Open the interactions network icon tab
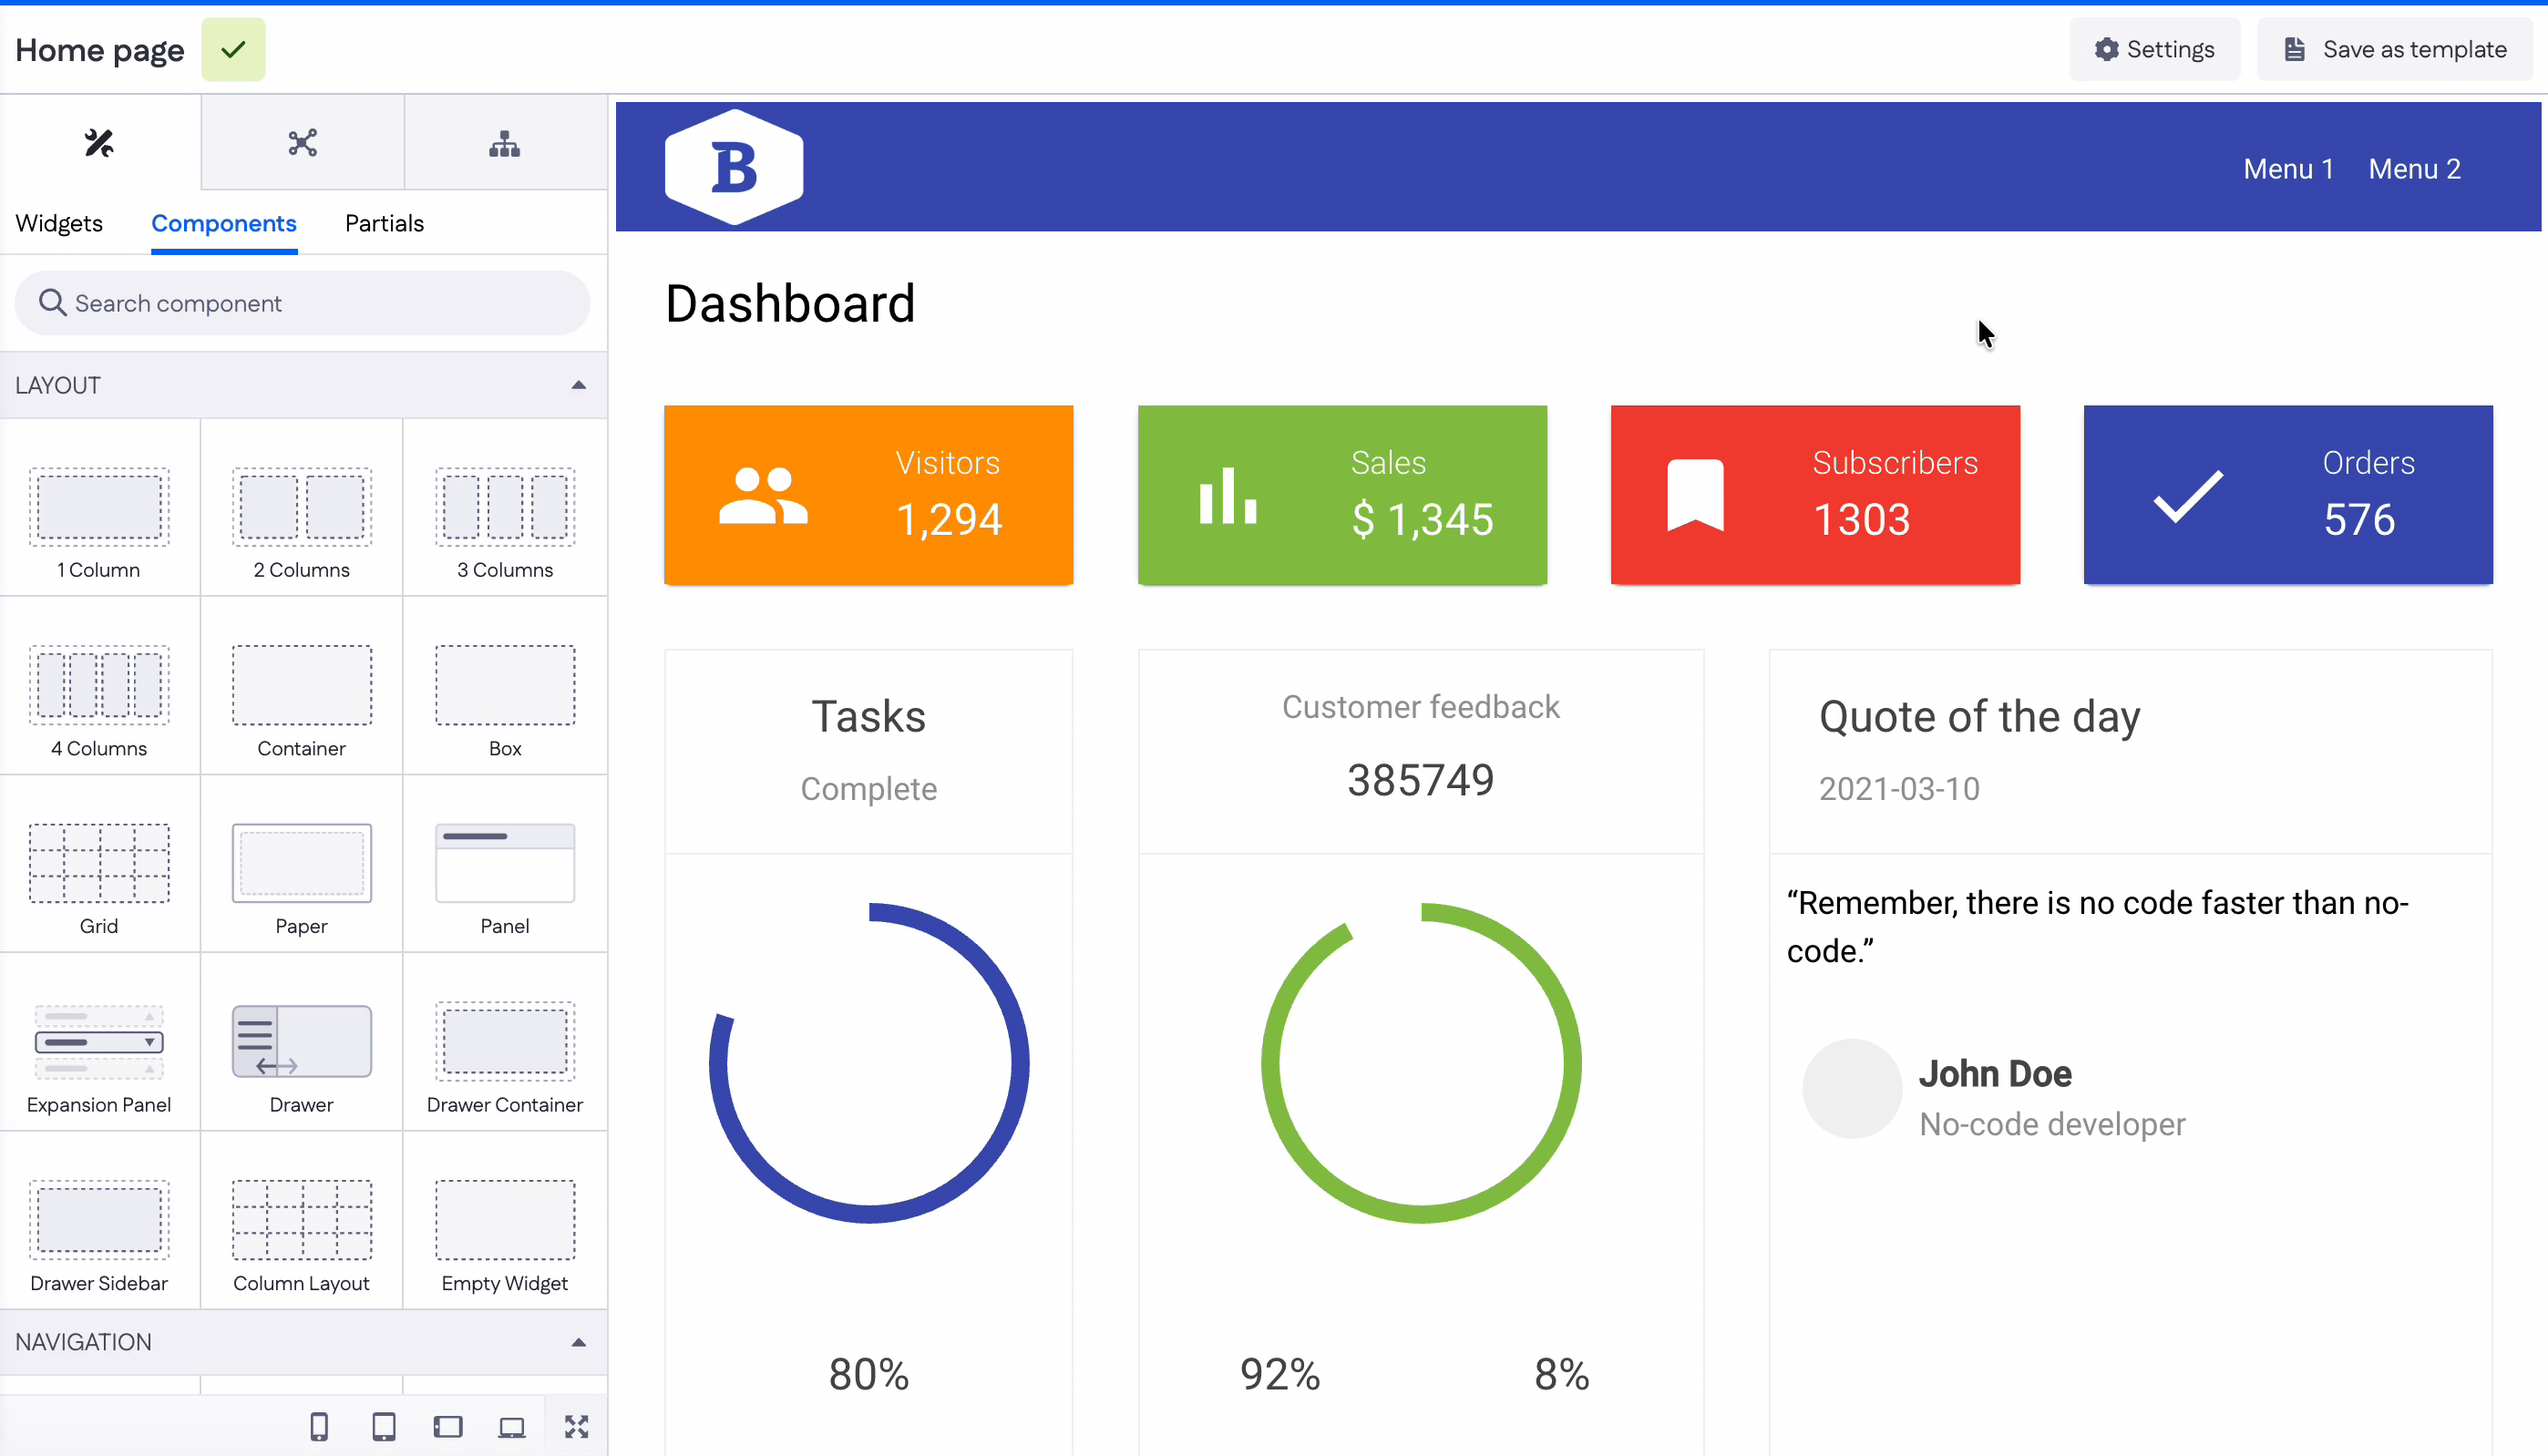 coord(302,143)
